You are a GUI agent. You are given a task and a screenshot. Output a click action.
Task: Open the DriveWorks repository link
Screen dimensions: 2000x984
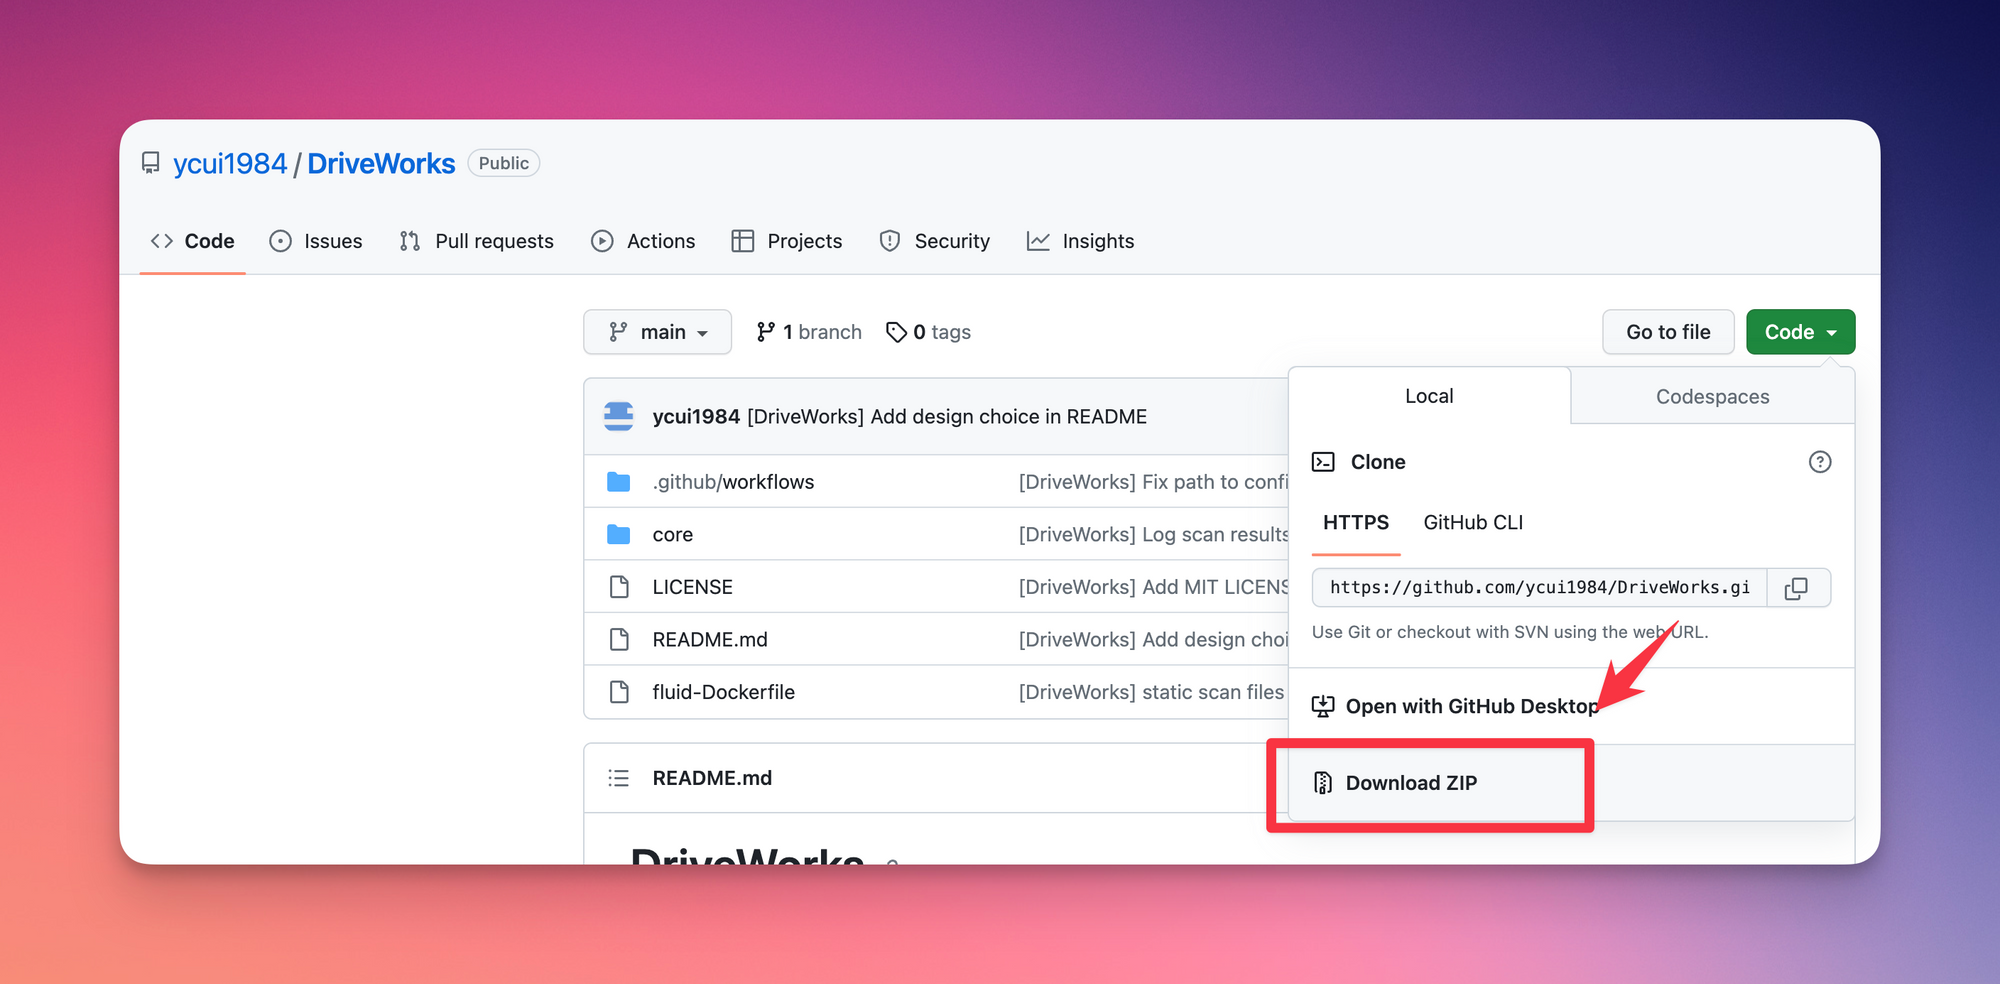point(381,163)
